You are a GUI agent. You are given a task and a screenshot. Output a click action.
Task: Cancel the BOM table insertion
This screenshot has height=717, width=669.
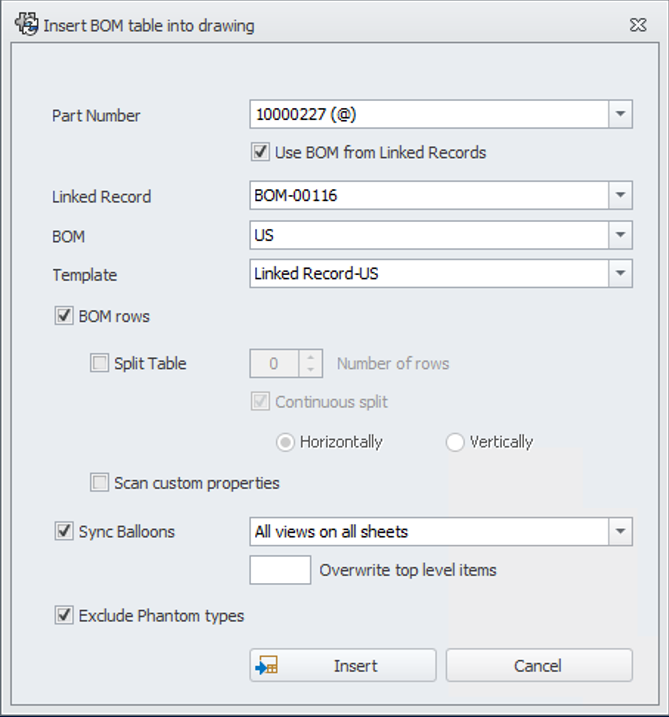(x=539, y=666)
